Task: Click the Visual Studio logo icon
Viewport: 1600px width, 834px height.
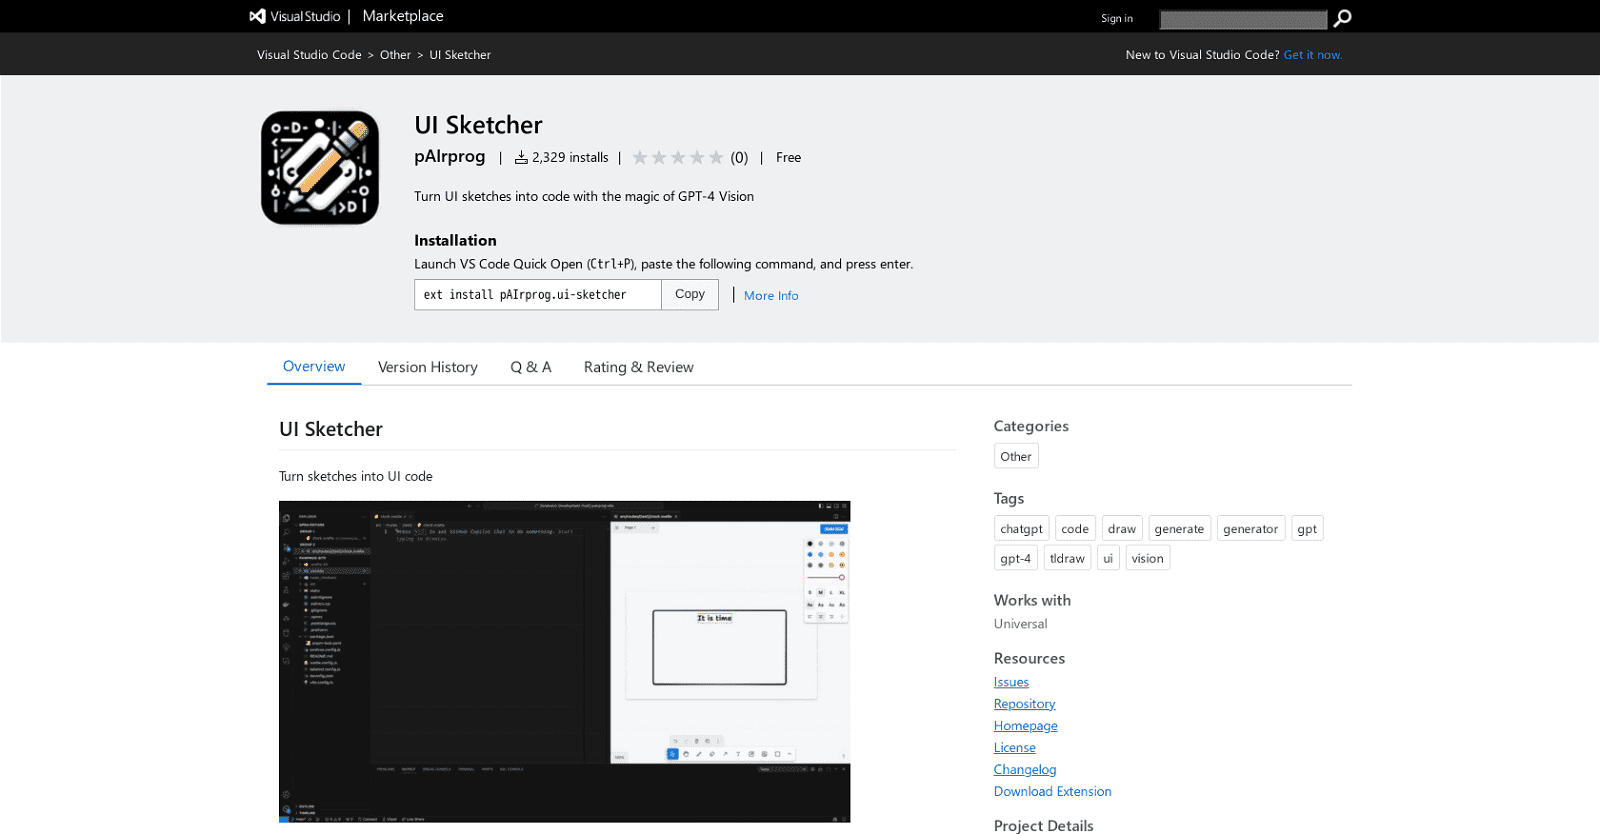Action: click(x=258, y=16)
